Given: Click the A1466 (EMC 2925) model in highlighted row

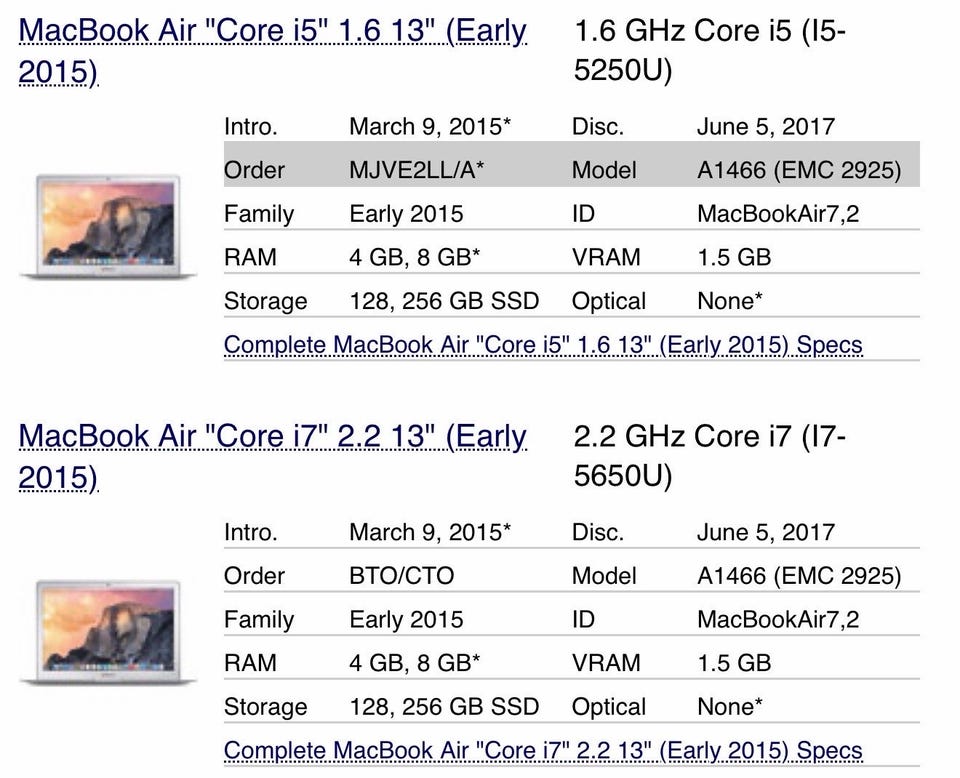Looking at the screenshot, I should click(798, 170).
